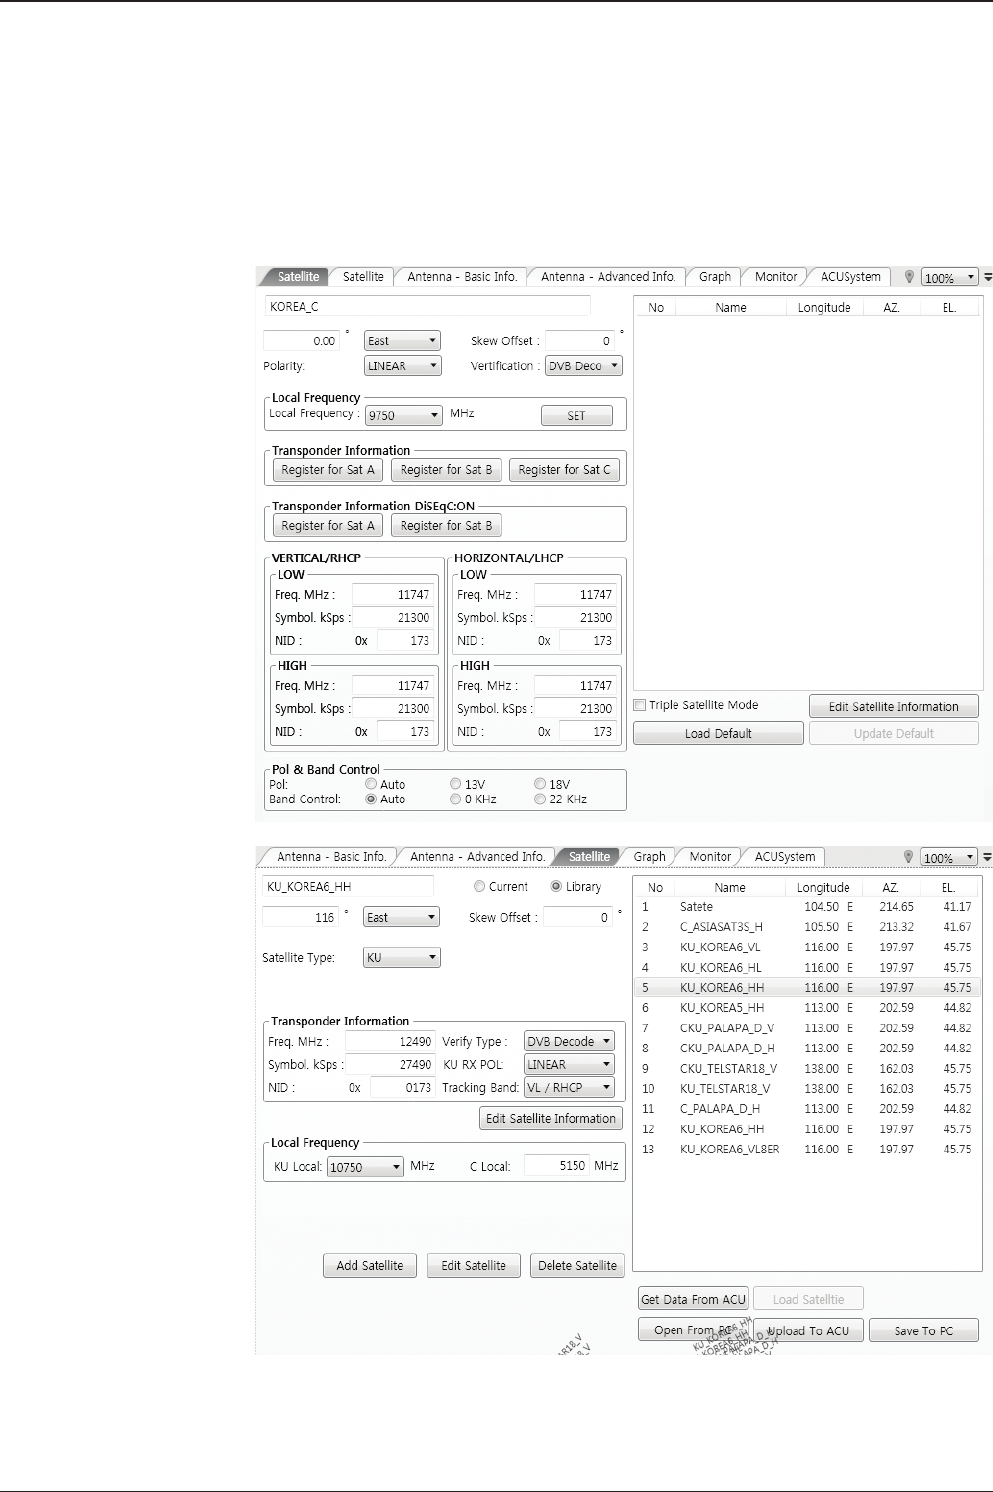This screenshot has height=1492, width=993.
Task: Select list row 6 KU_KOREA5_HH
Action: pos(807,1008)
